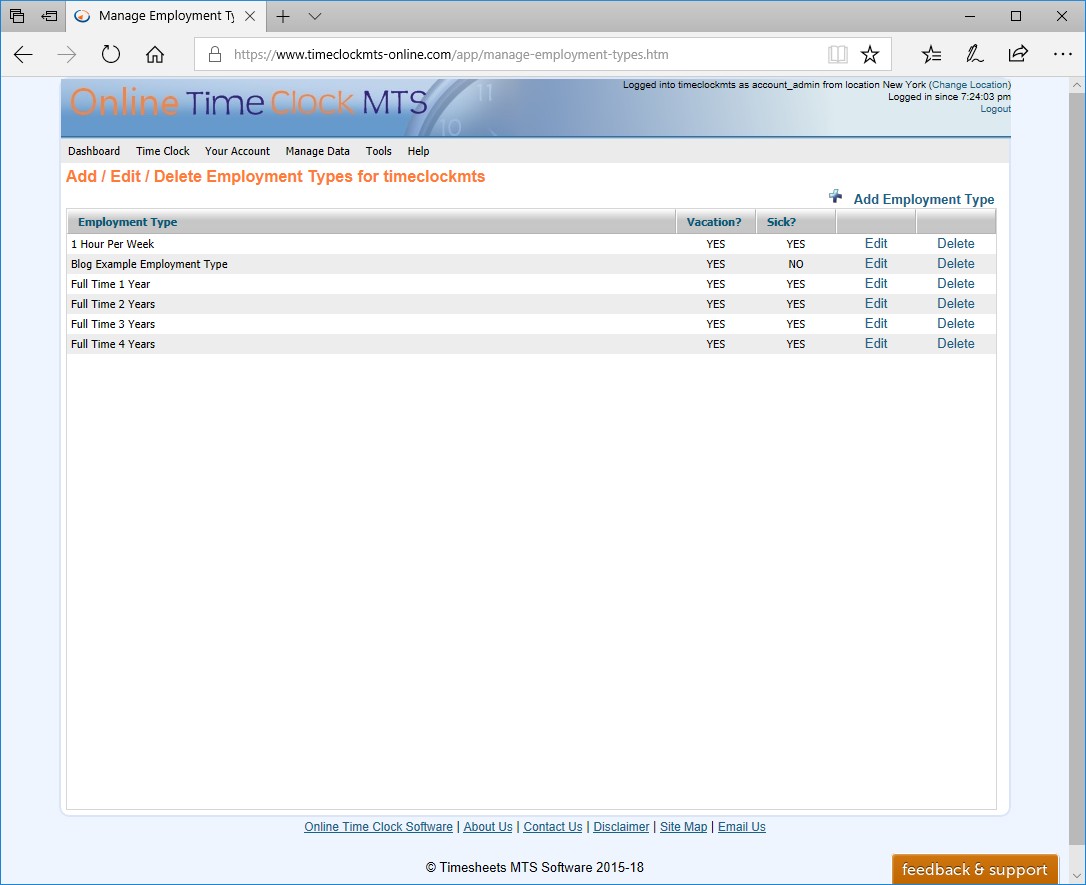Click the add notes pen icon
Screen dimensions: 1086x885
tap(974, 54)
